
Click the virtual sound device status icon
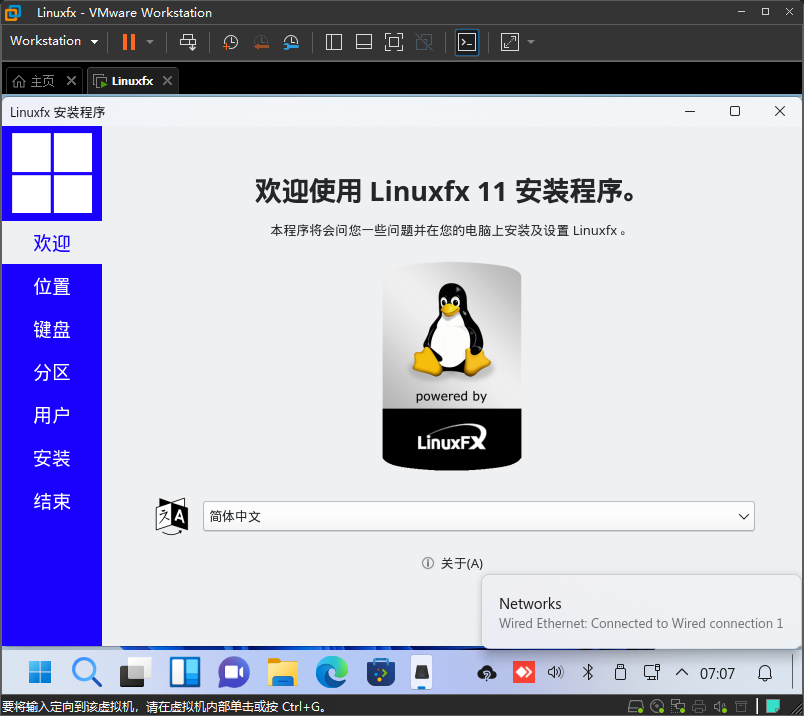pos(720,706)
